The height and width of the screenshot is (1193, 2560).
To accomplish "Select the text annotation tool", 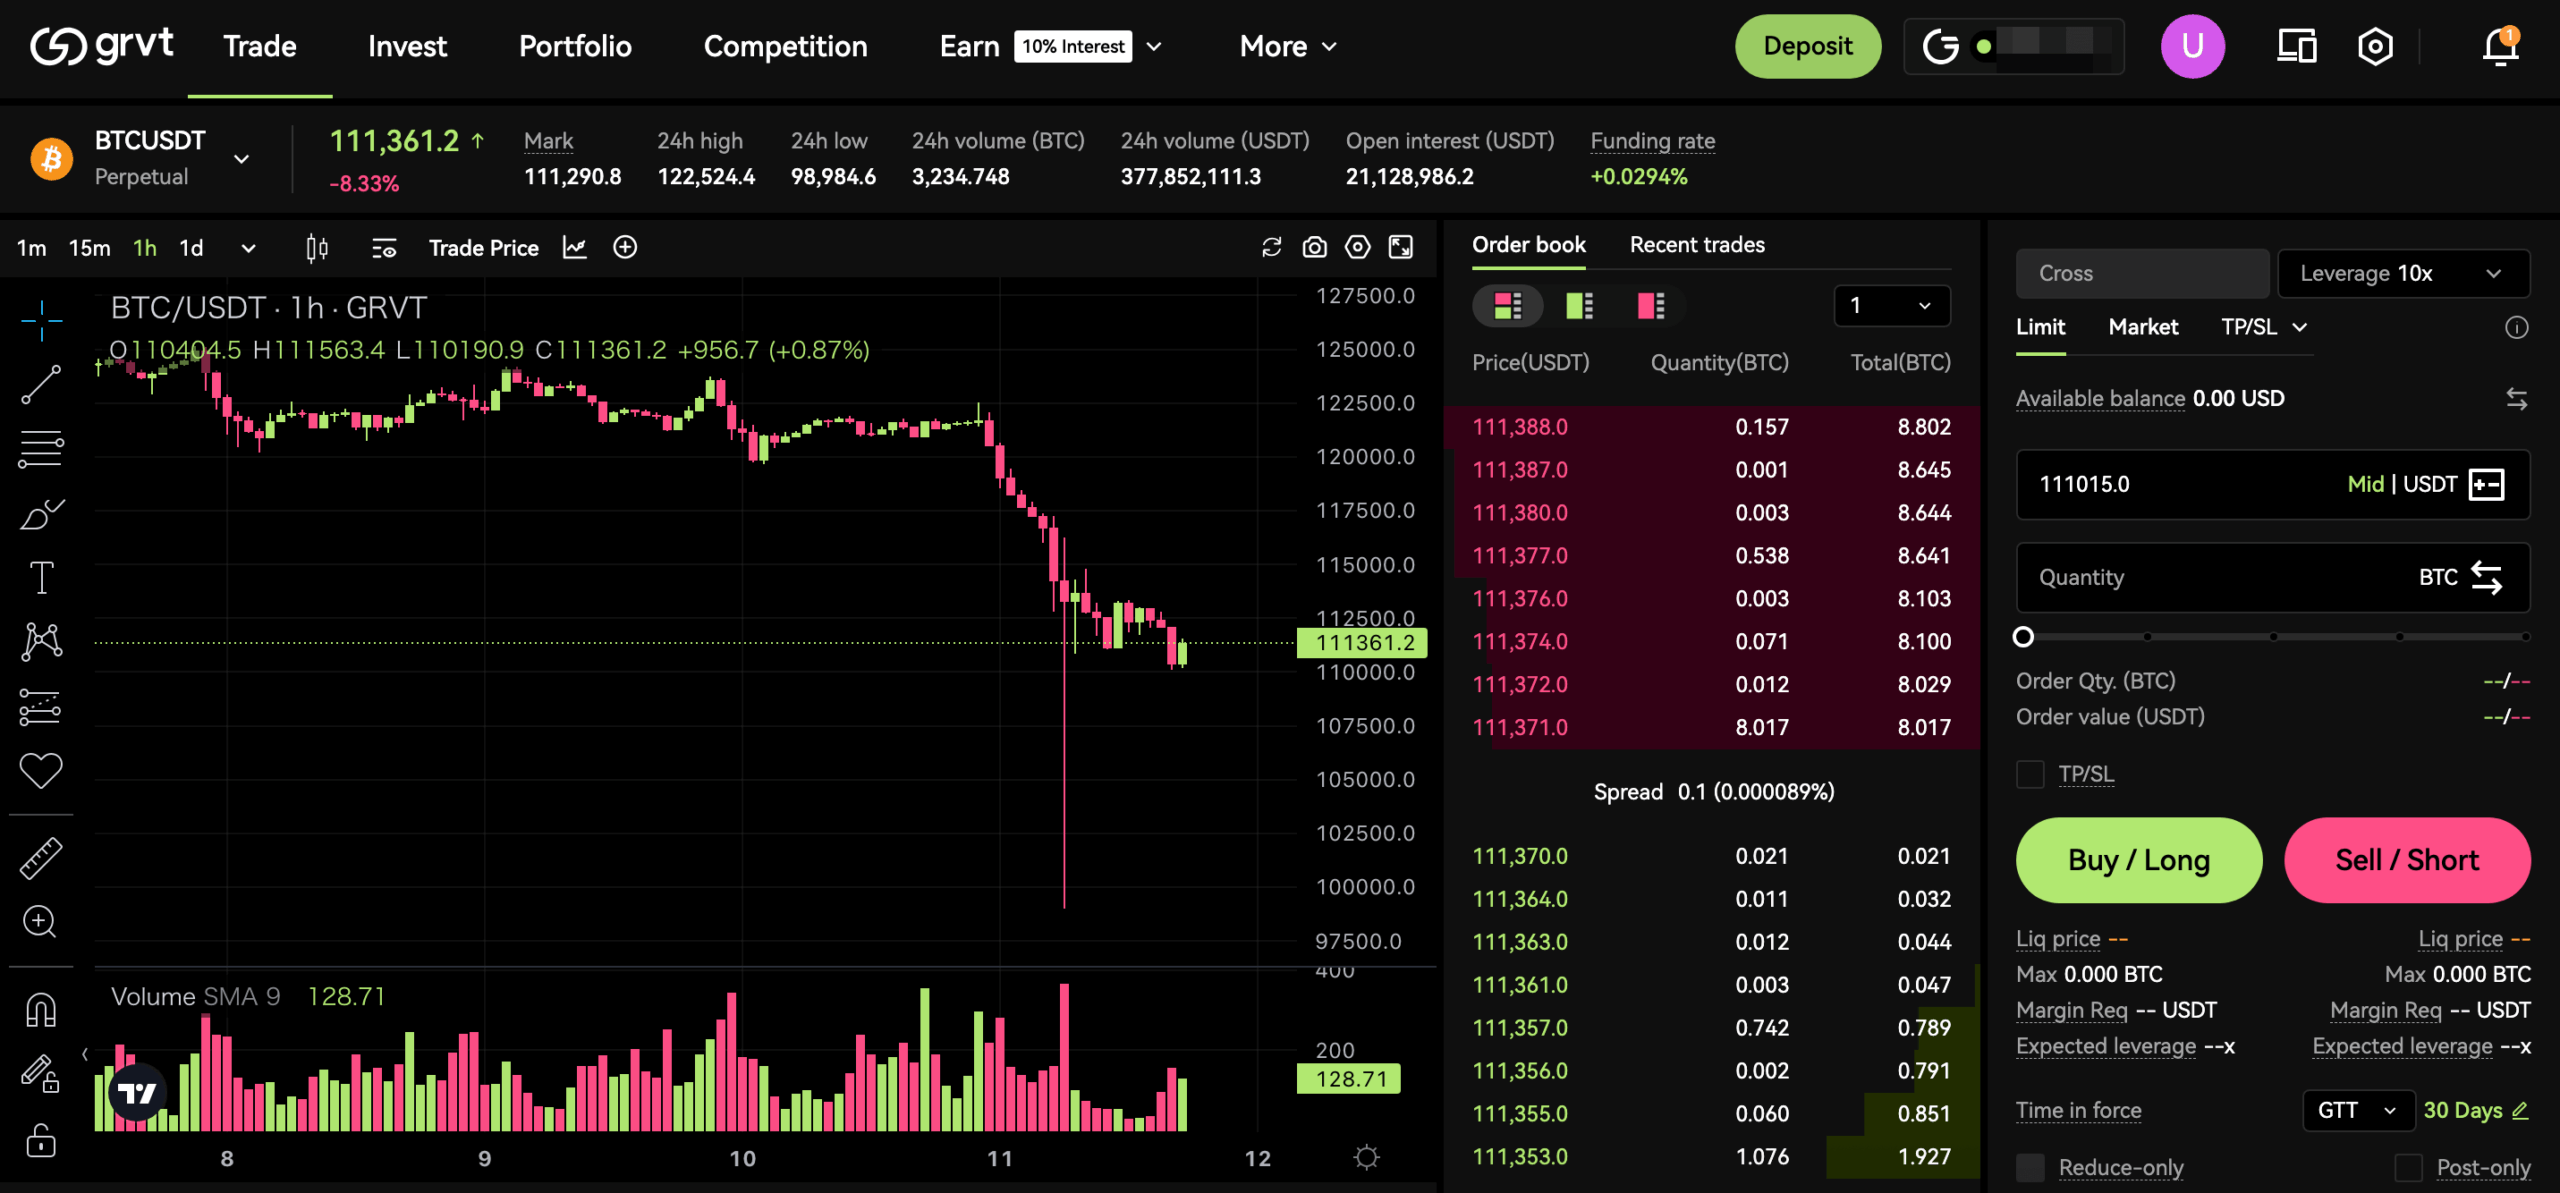I will pos(41,577).
